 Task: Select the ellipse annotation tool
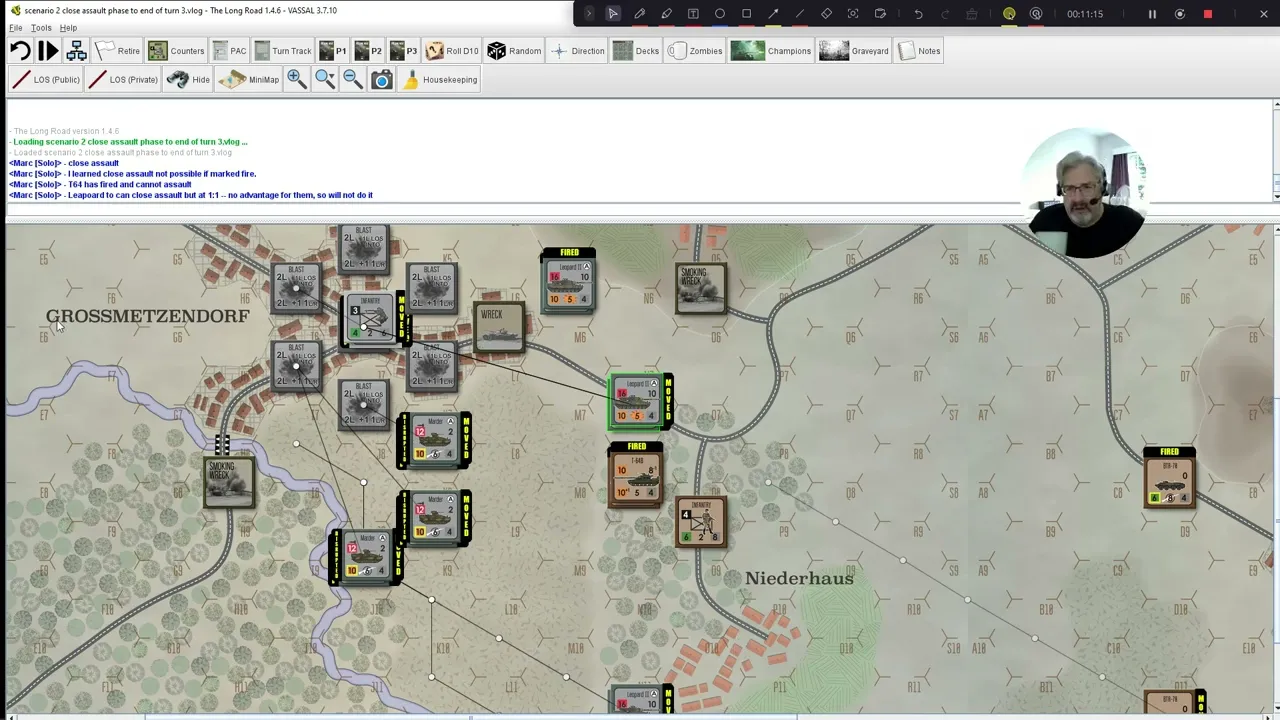(720, 14)
